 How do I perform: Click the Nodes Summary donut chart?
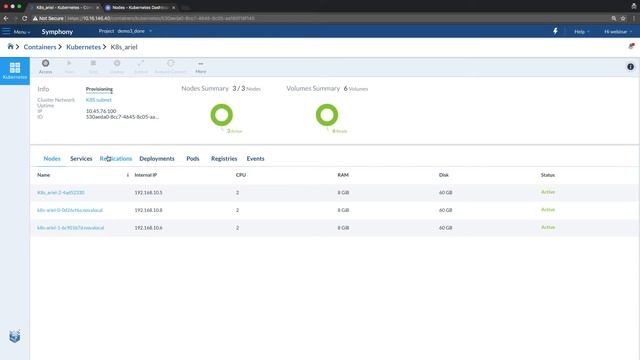(x=222, y=115)
